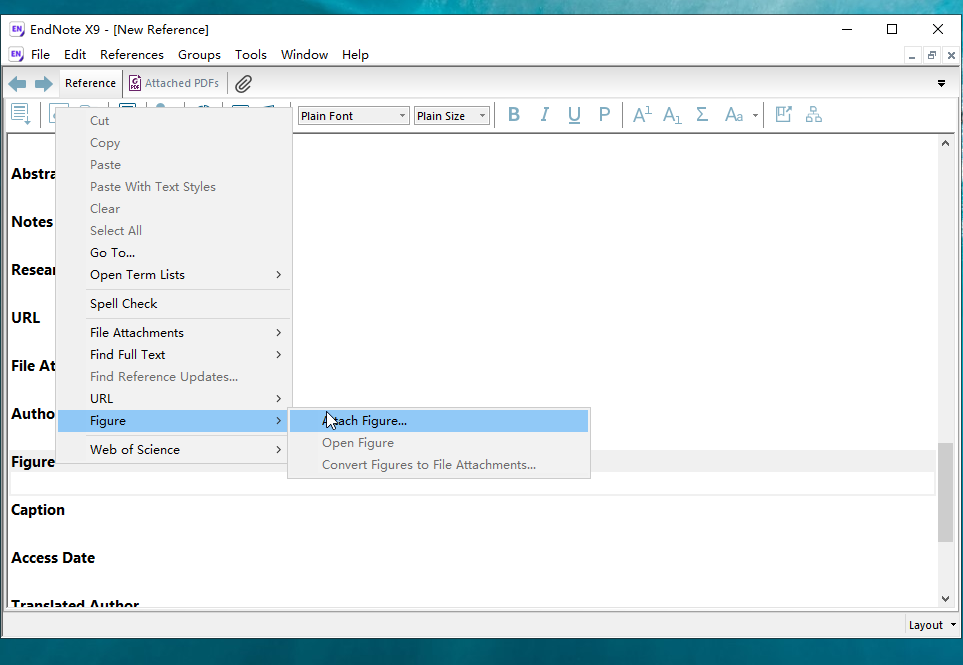
Task: Minimize the inner document window
Action: (x=912, y=55)
